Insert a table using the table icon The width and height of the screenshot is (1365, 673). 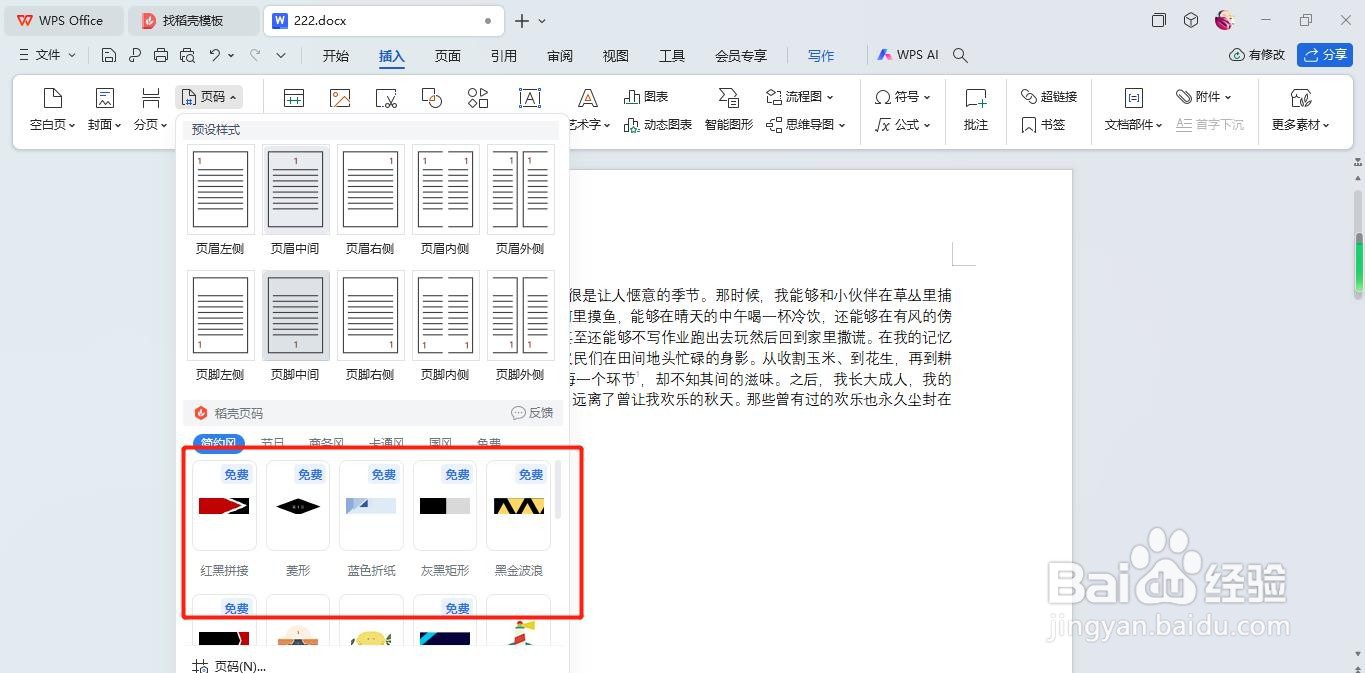tap(293, 97)
